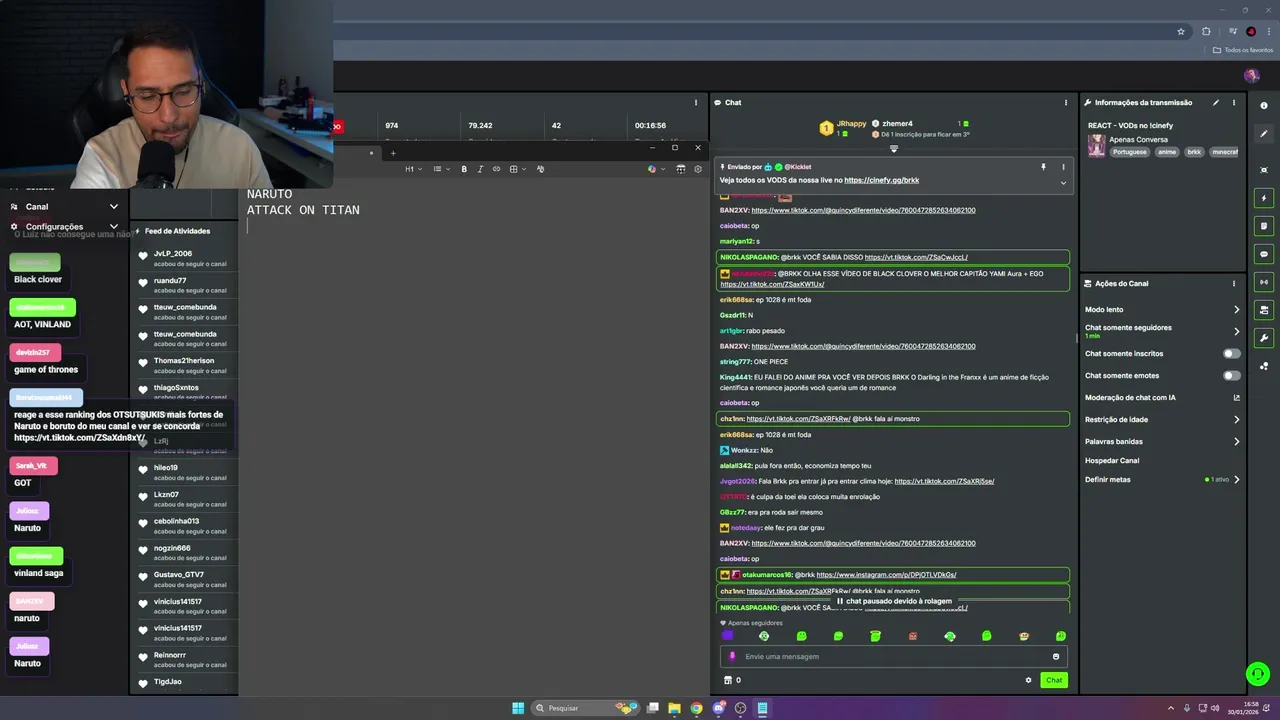The width and height of the screenshot is (1280, 720).
Task: Open Discord from the taskbar
Action: pyautogui.click(x=719, y=708)
